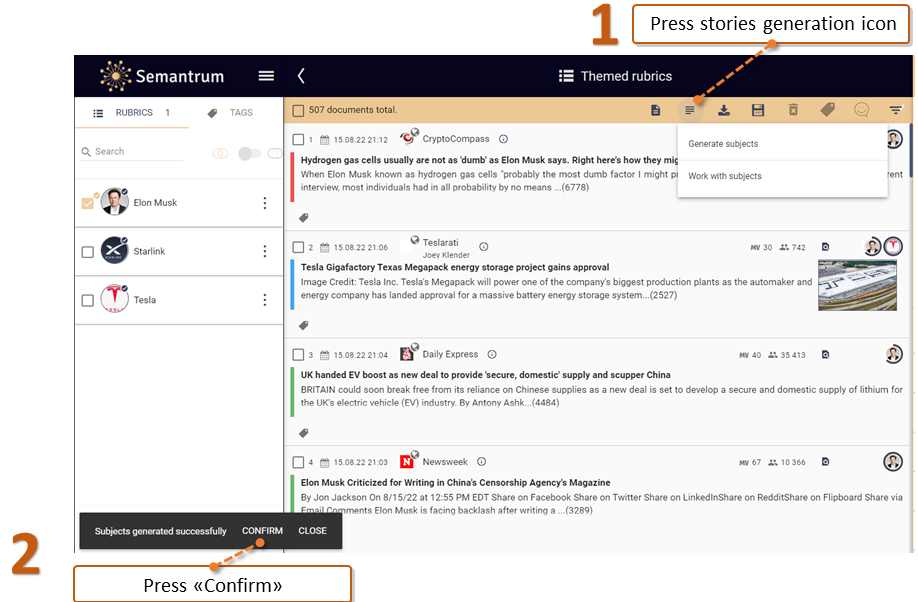
Task: Switch to the TAGS tab
Action: (x=231, y=112)
